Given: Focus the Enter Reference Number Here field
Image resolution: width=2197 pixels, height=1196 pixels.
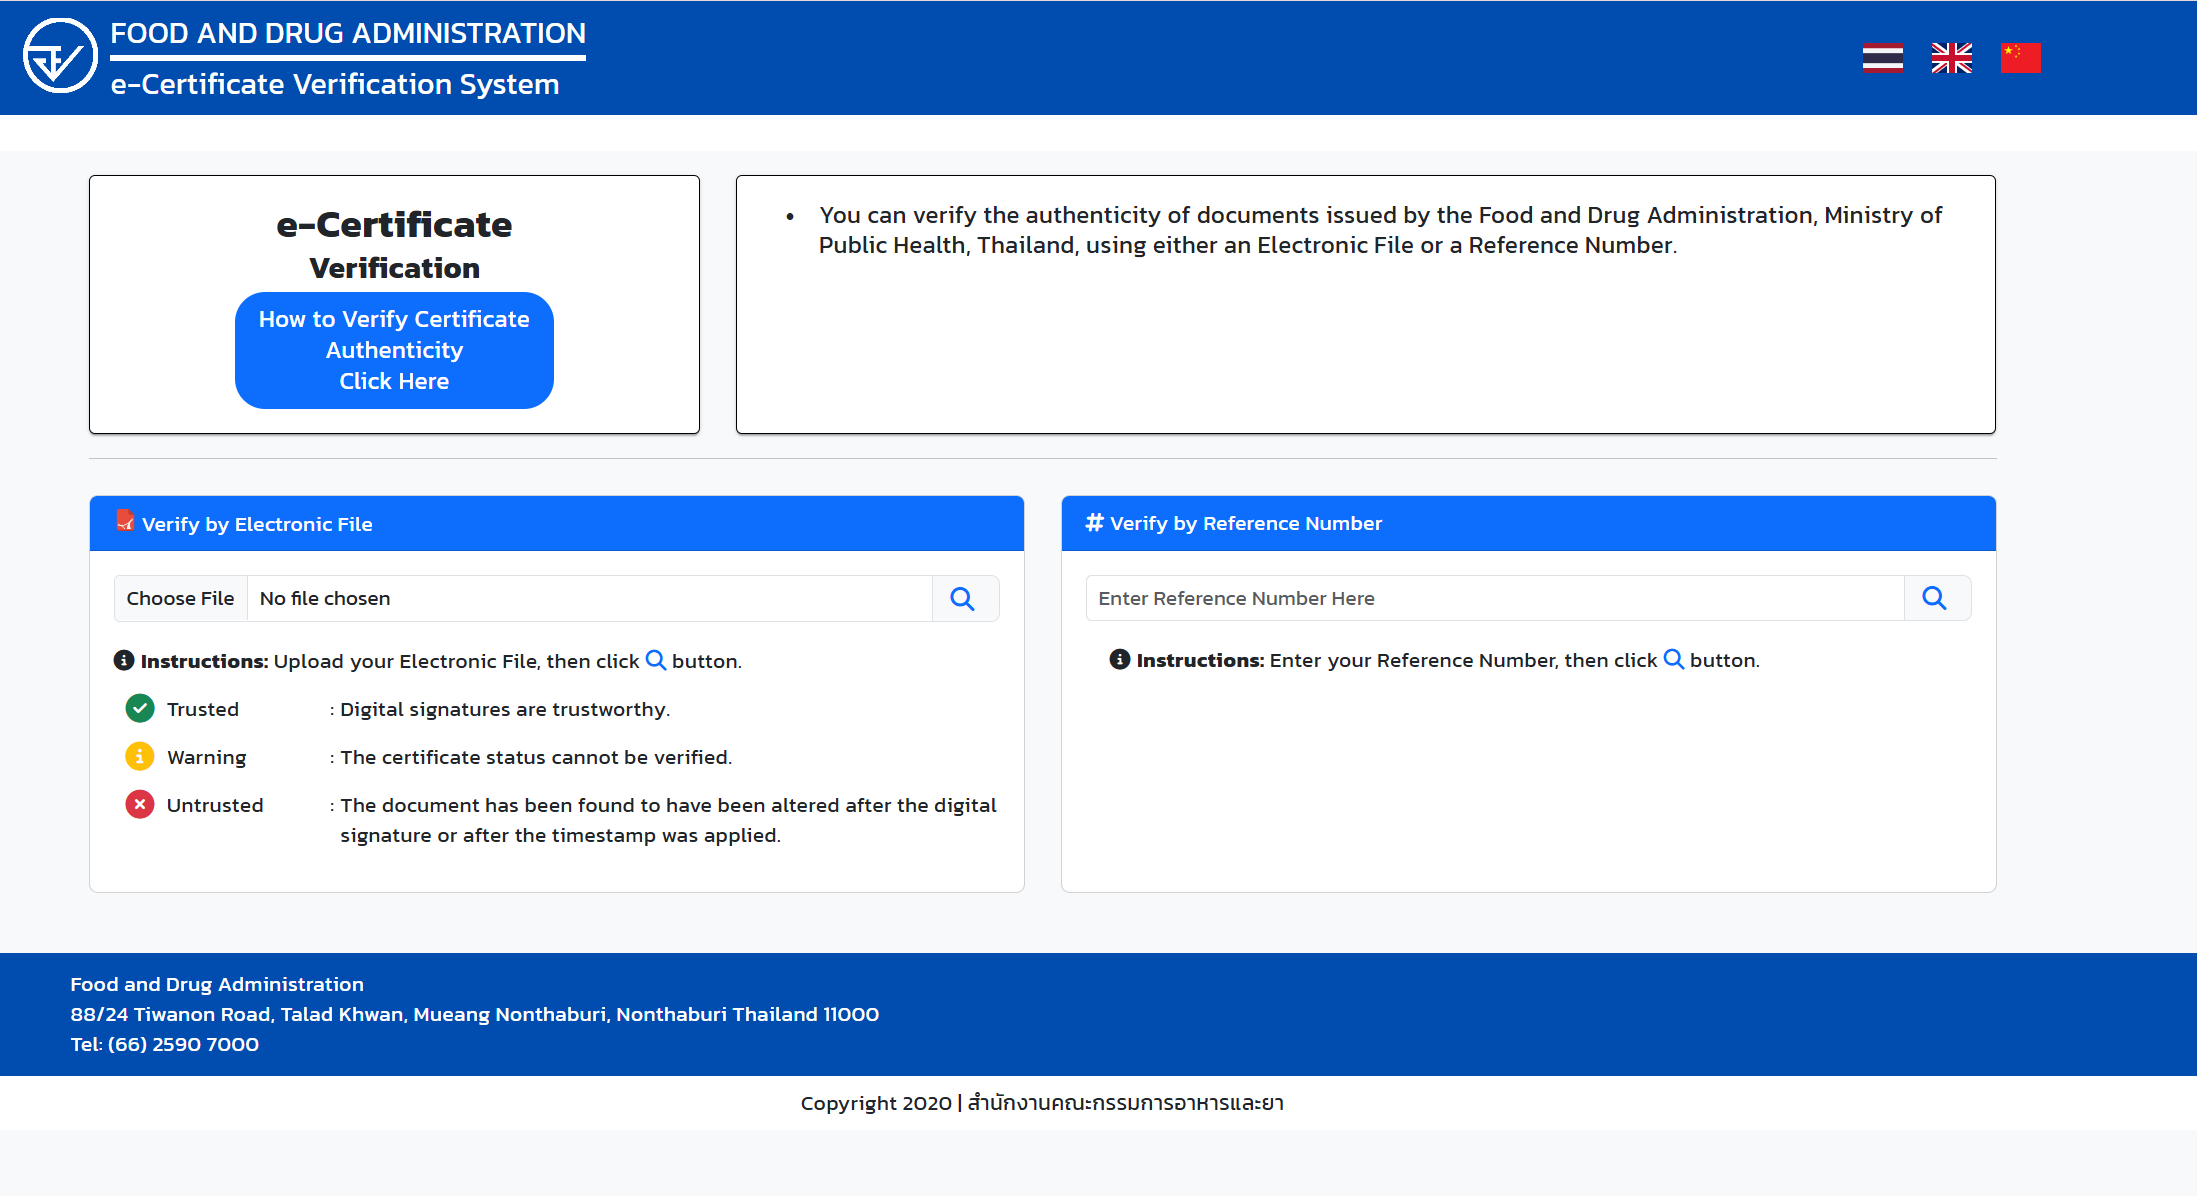Looking at the screenshot, I should click(x=1494, y=598).
